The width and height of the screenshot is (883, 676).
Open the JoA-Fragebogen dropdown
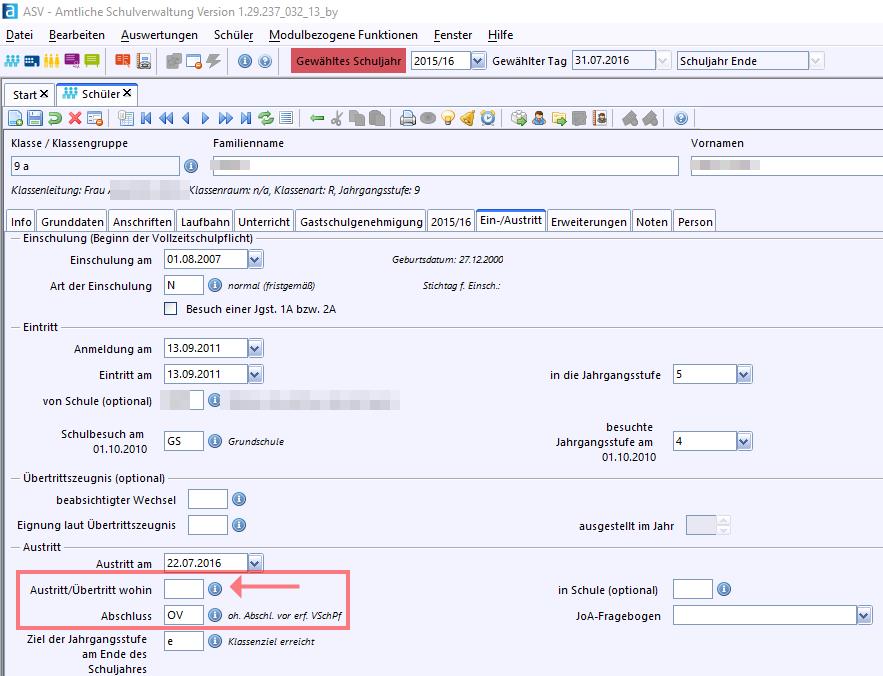pyautogui.click(x=864, y=616)
